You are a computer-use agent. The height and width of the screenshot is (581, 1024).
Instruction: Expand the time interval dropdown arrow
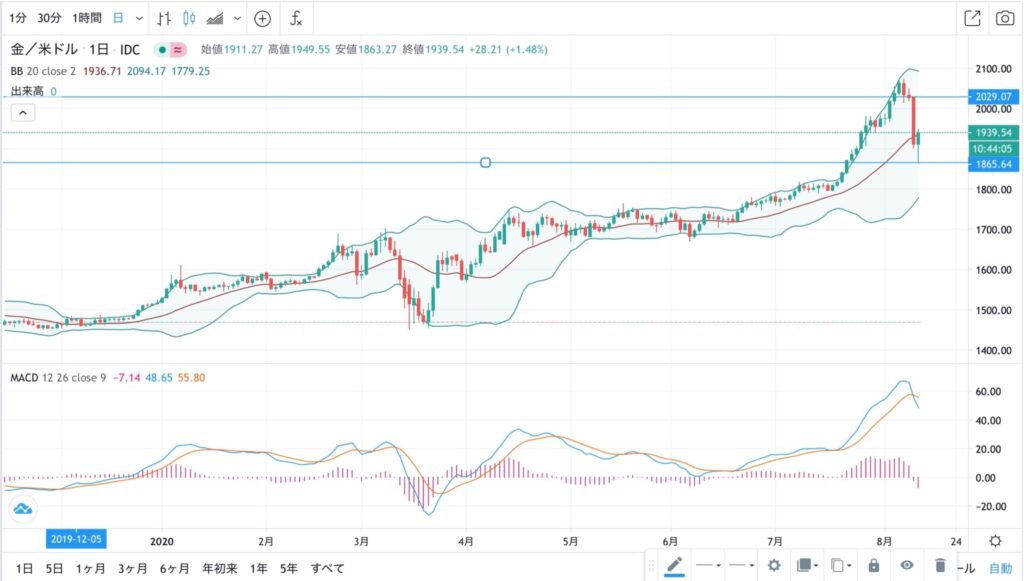coord(137,18)
